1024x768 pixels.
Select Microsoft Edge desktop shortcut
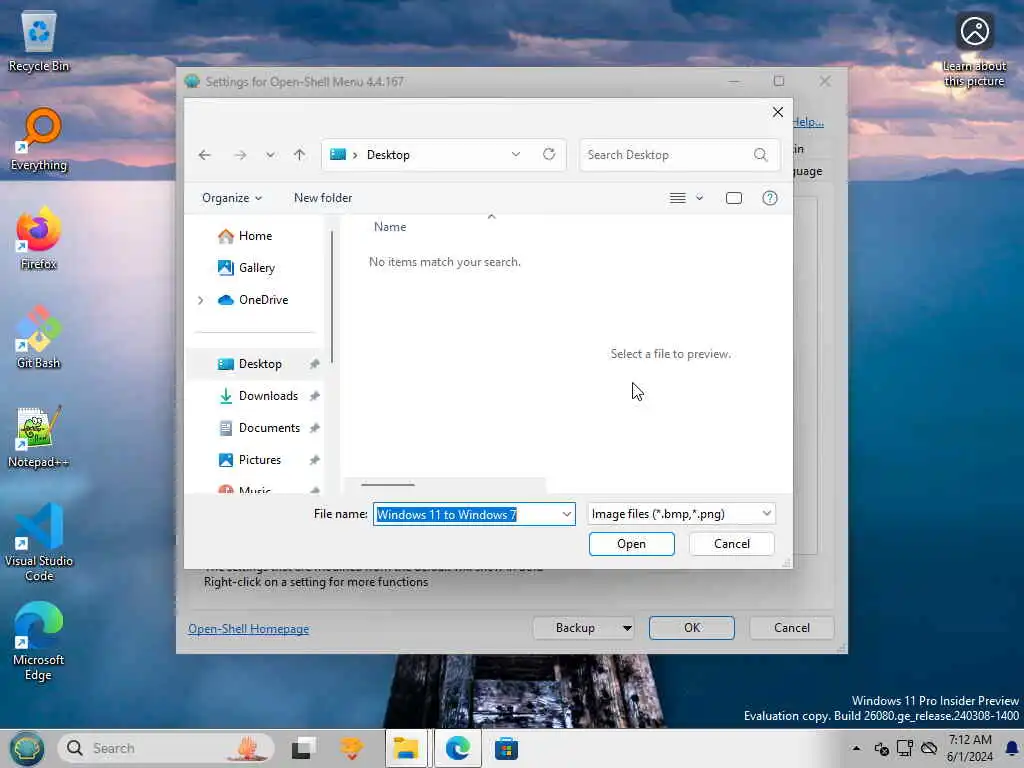coord(39,641)
